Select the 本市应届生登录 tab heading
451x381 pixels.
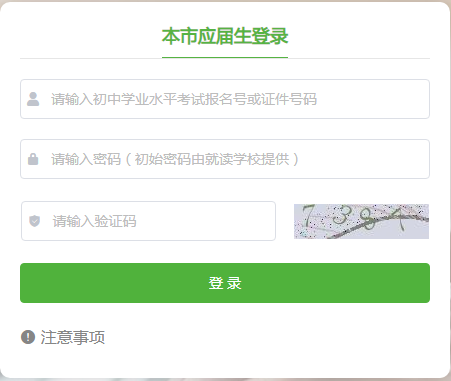225,36
